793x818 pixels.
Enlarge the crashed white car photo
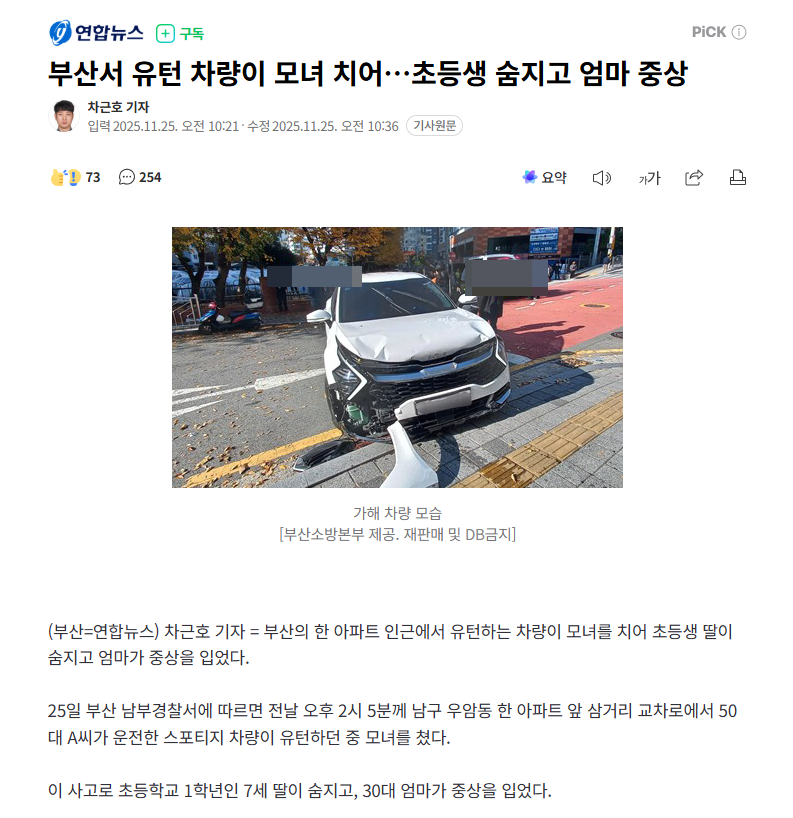click(397, 357)
